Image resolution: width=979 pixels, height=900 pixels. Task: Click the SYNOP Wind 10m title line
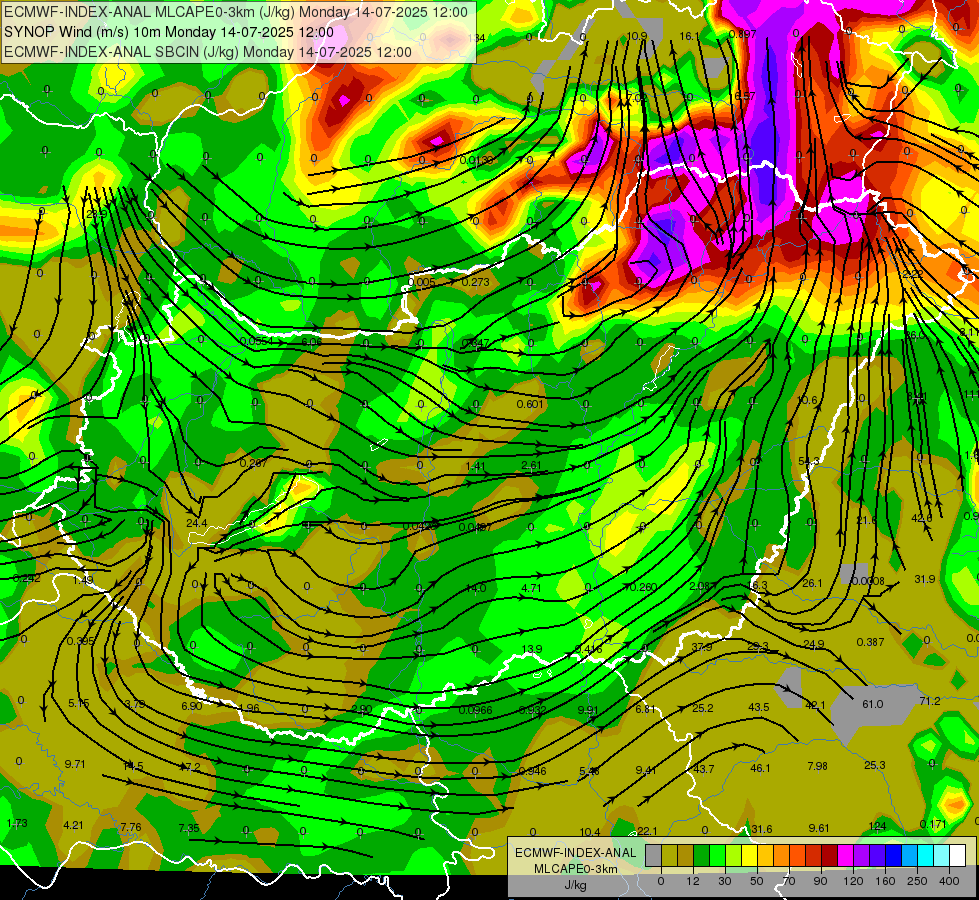[x=169, y=32]
